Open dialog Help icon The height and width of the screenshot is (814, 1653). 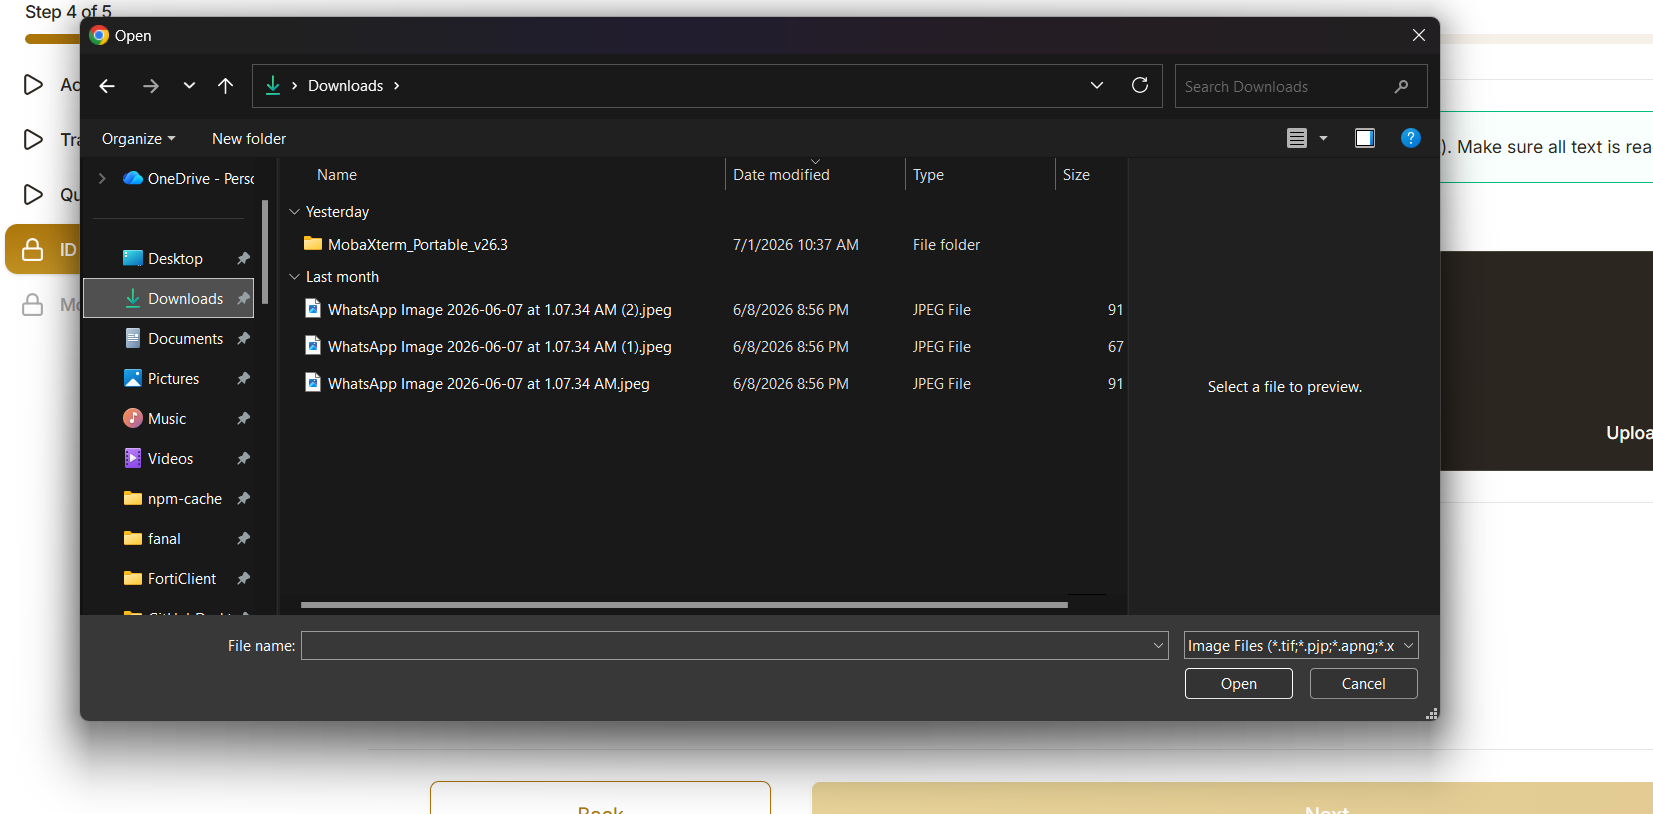click(1411, 138)
